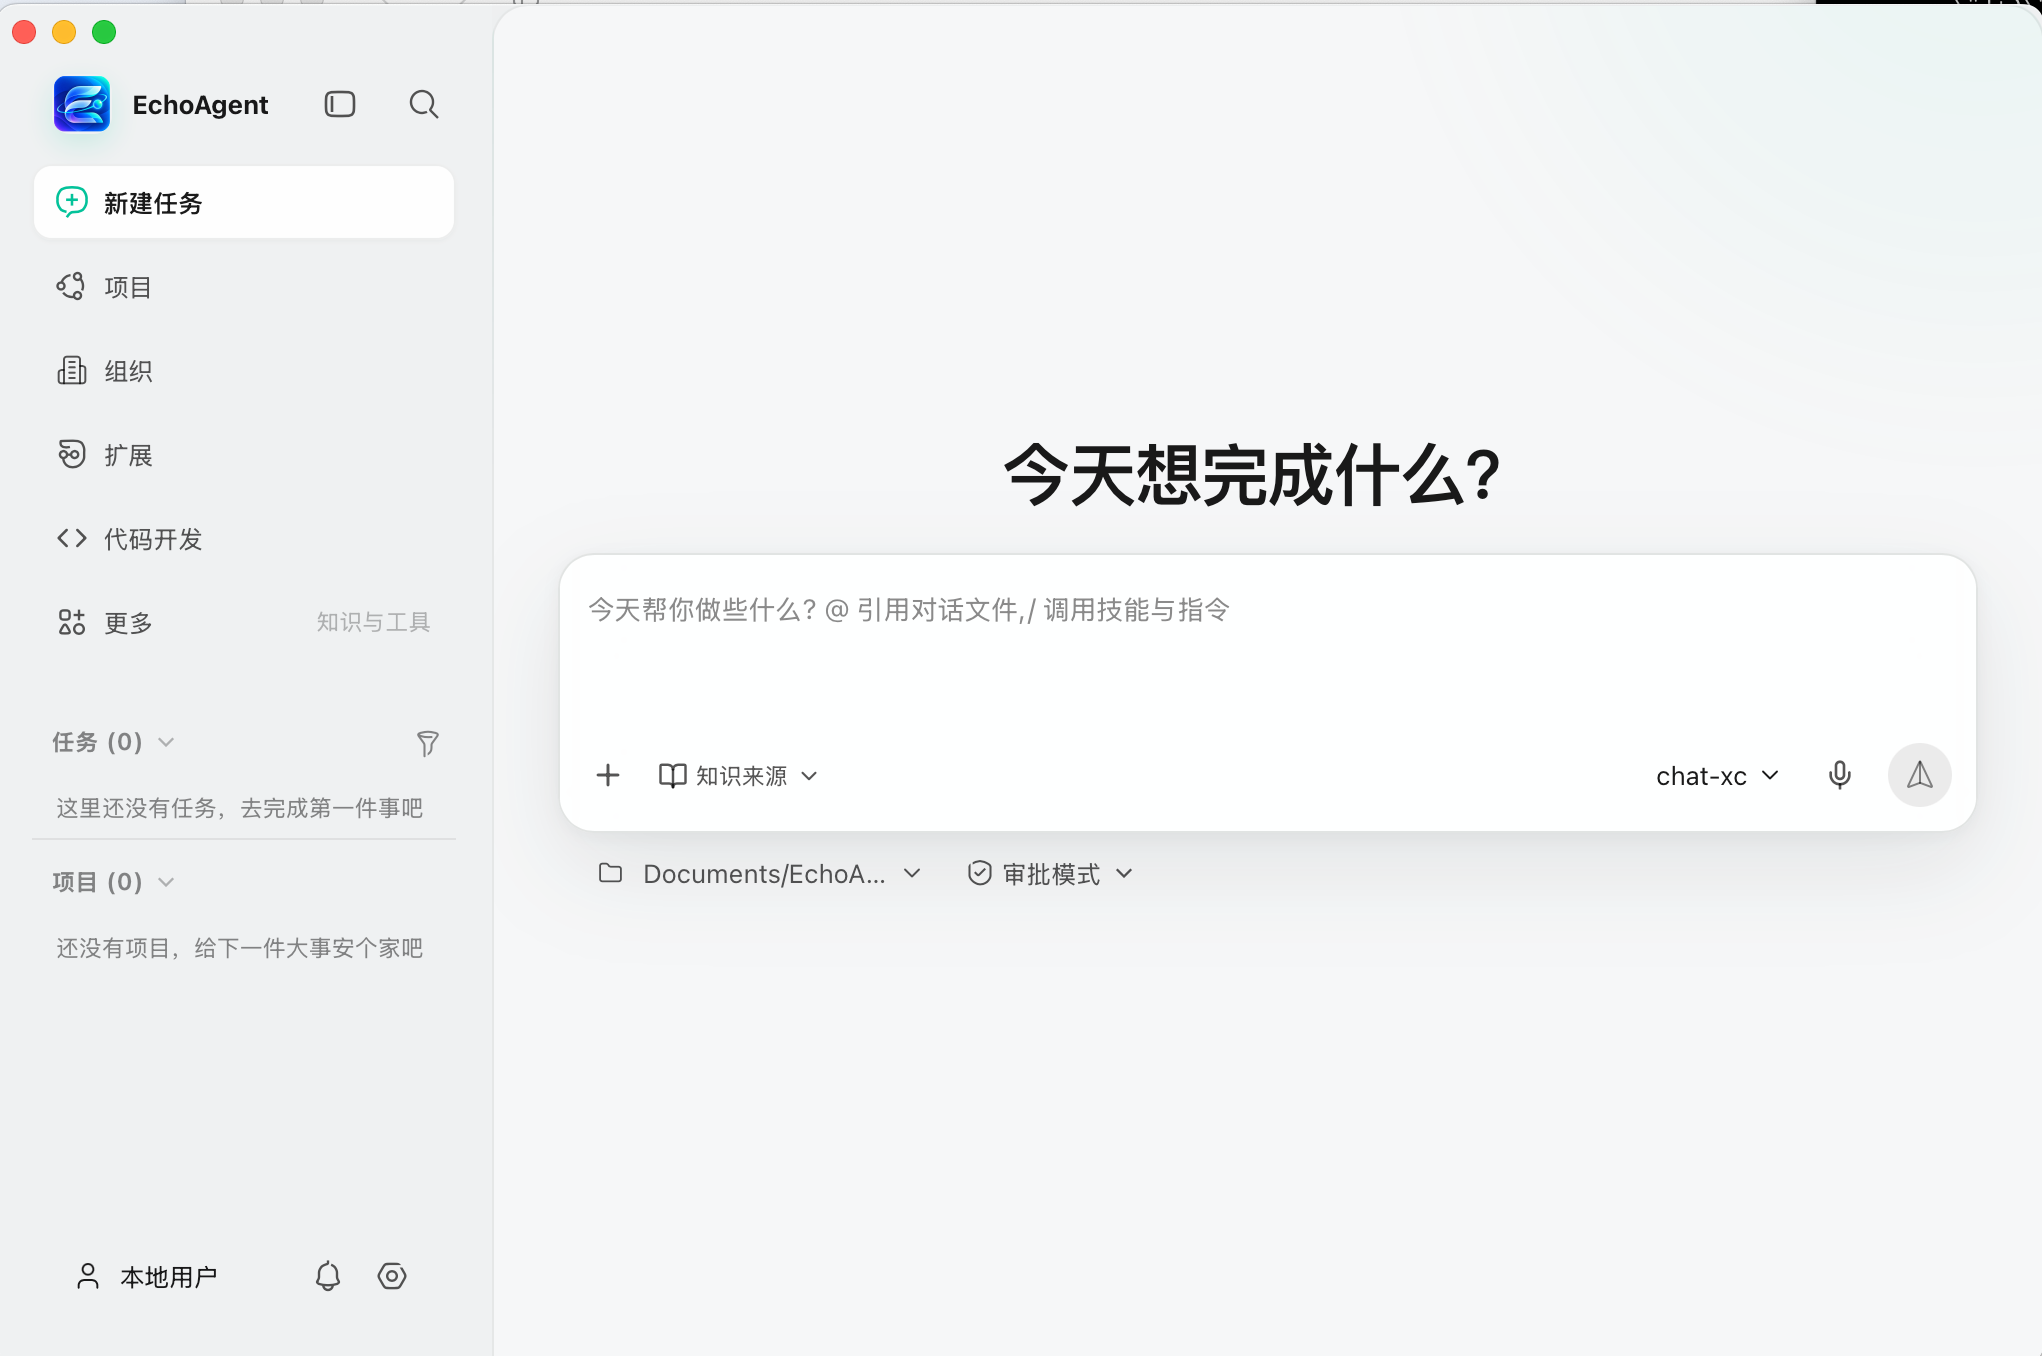Click the shield check icon beside 审批模式

[980, 873]
